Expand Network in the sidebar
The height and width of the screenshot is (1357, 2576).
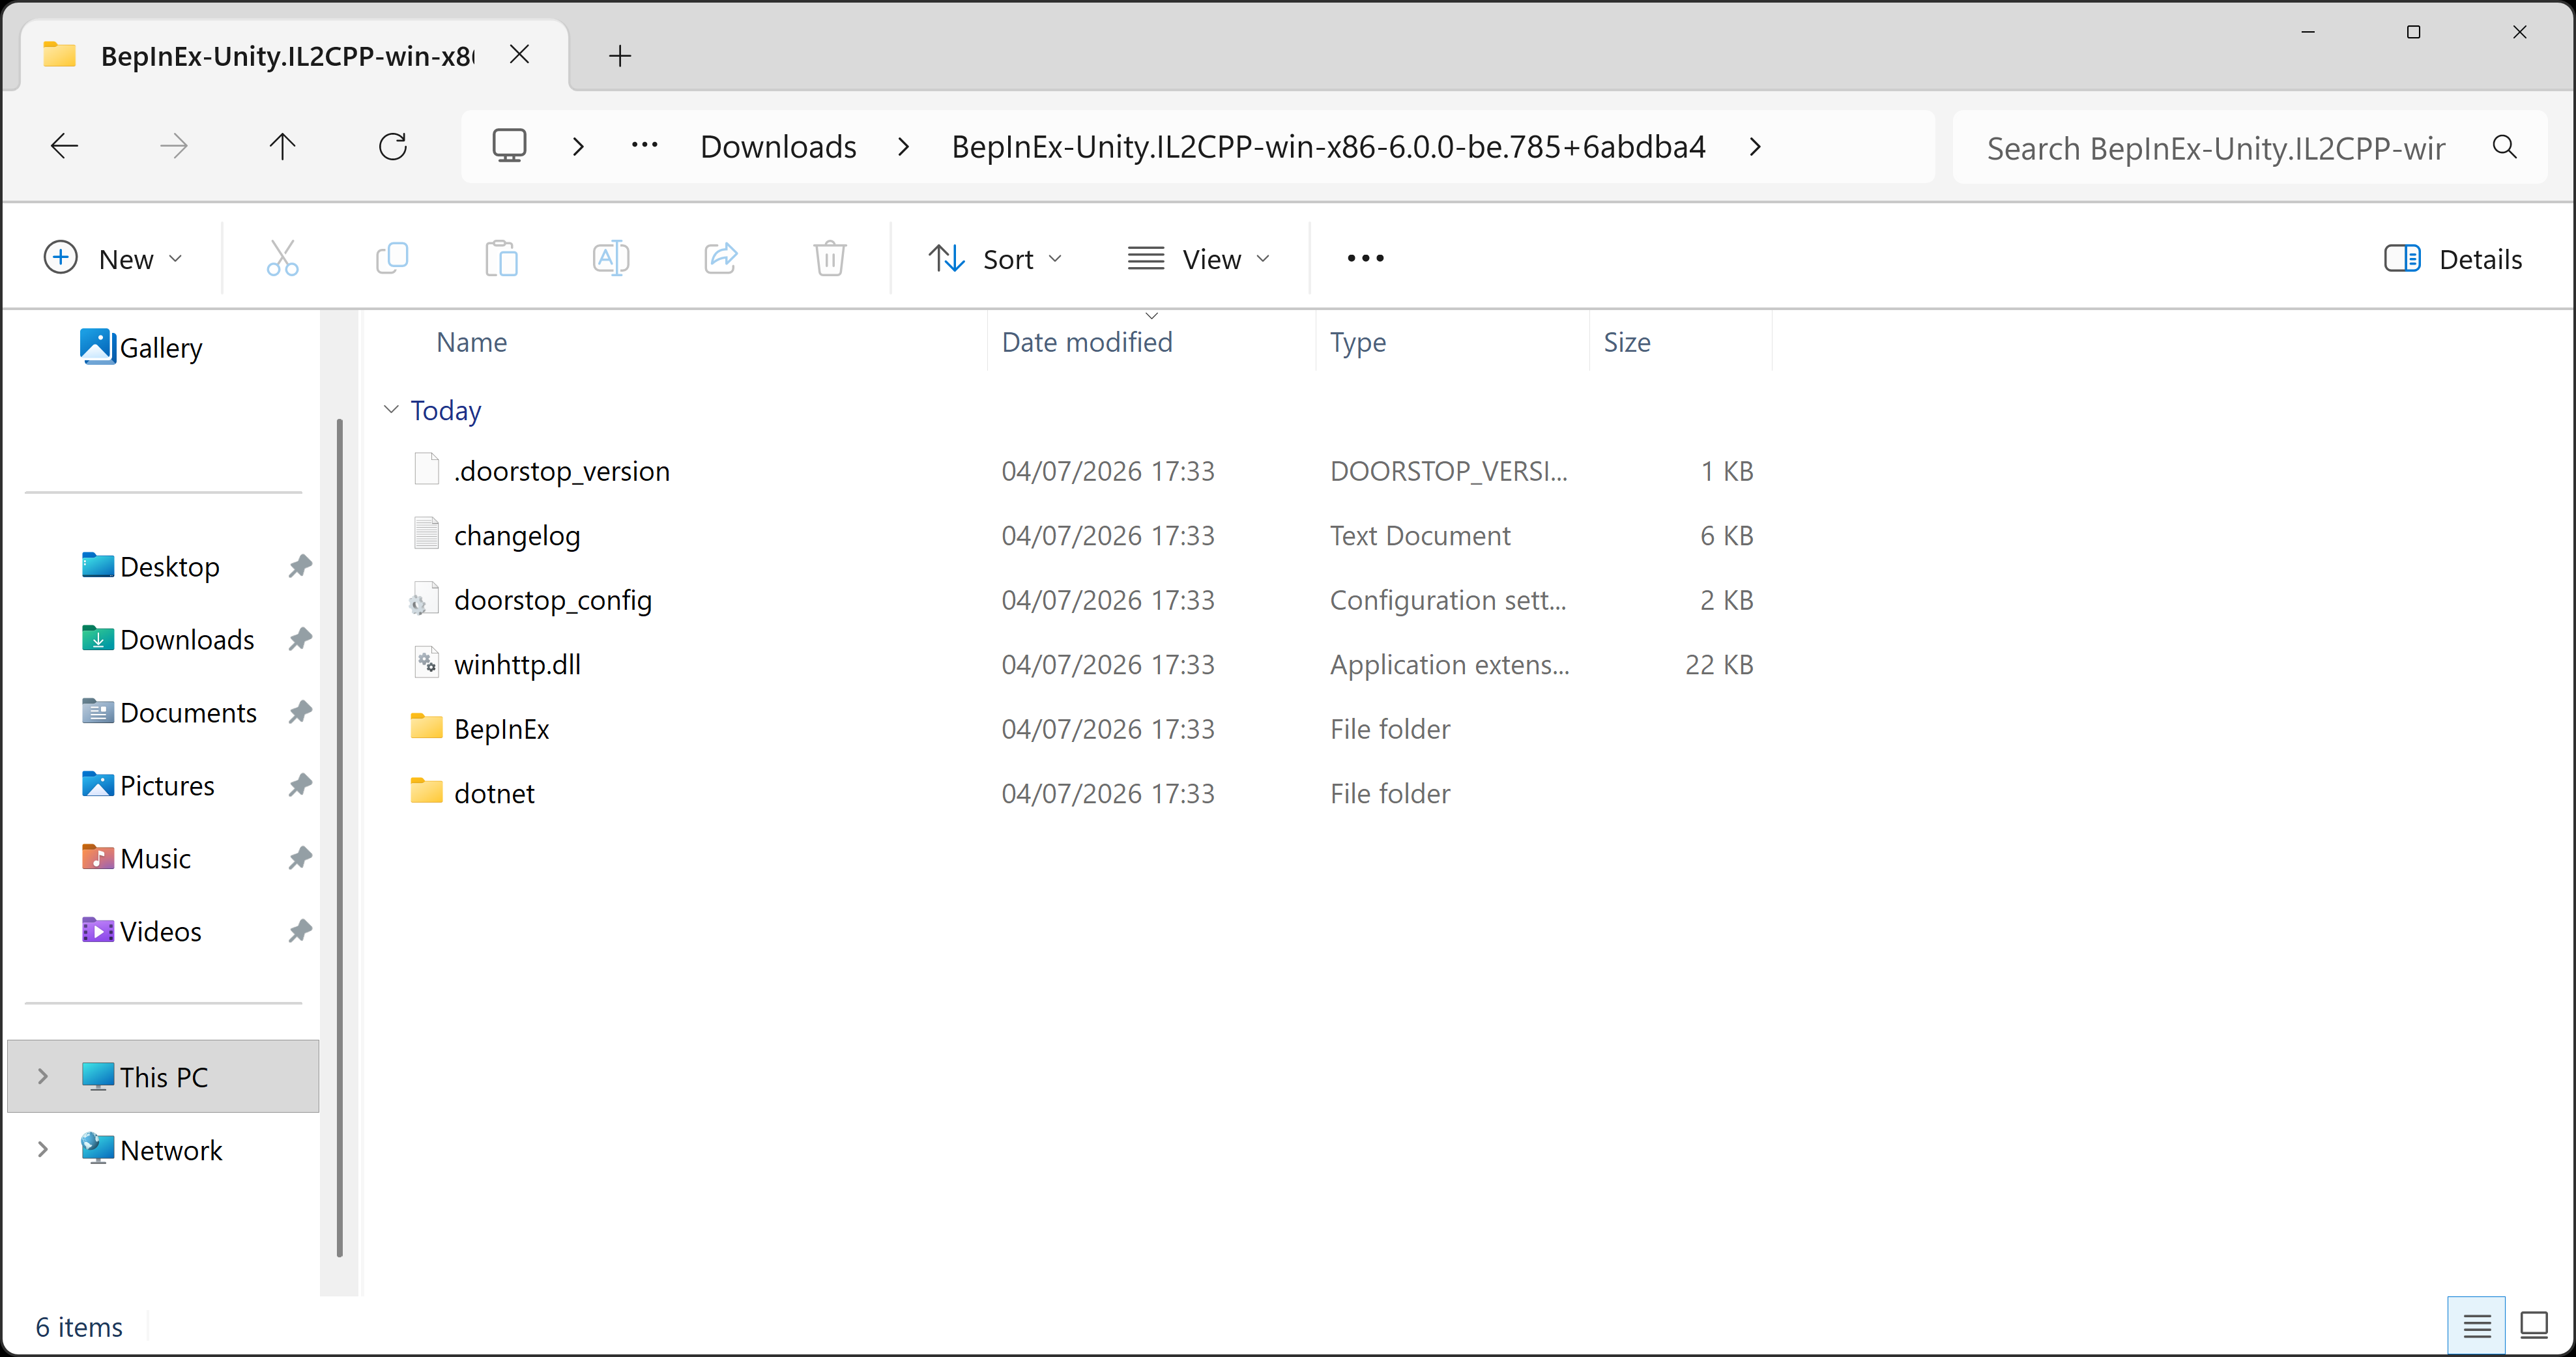[x=43, y=1149]
